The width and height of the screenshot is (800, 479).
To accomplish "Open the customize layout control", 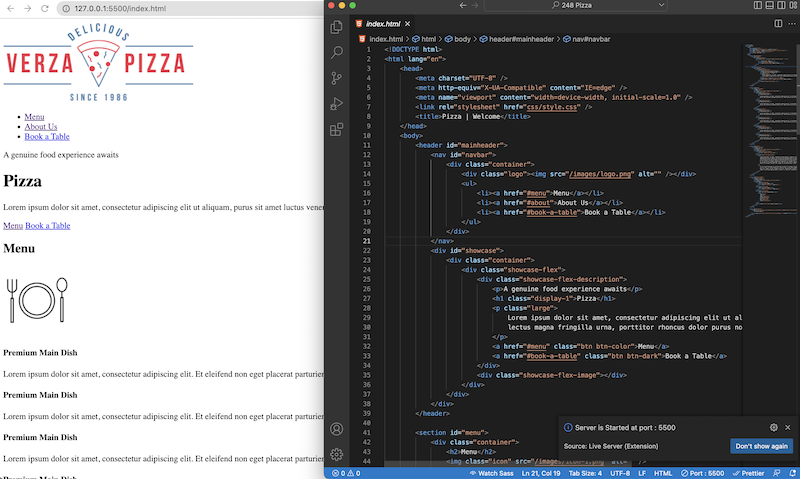I will click(792, 5).
